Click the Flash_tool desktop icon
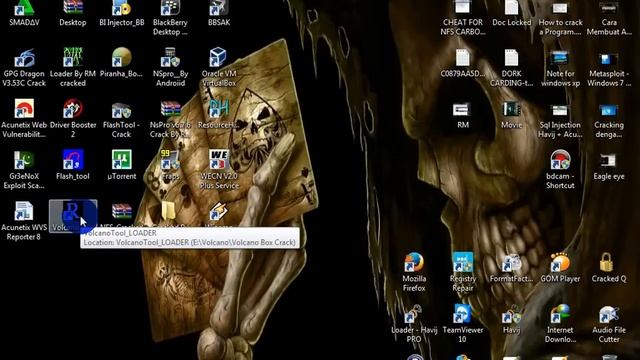The width and height of the screenshot is (640, 360). (73, 160)
